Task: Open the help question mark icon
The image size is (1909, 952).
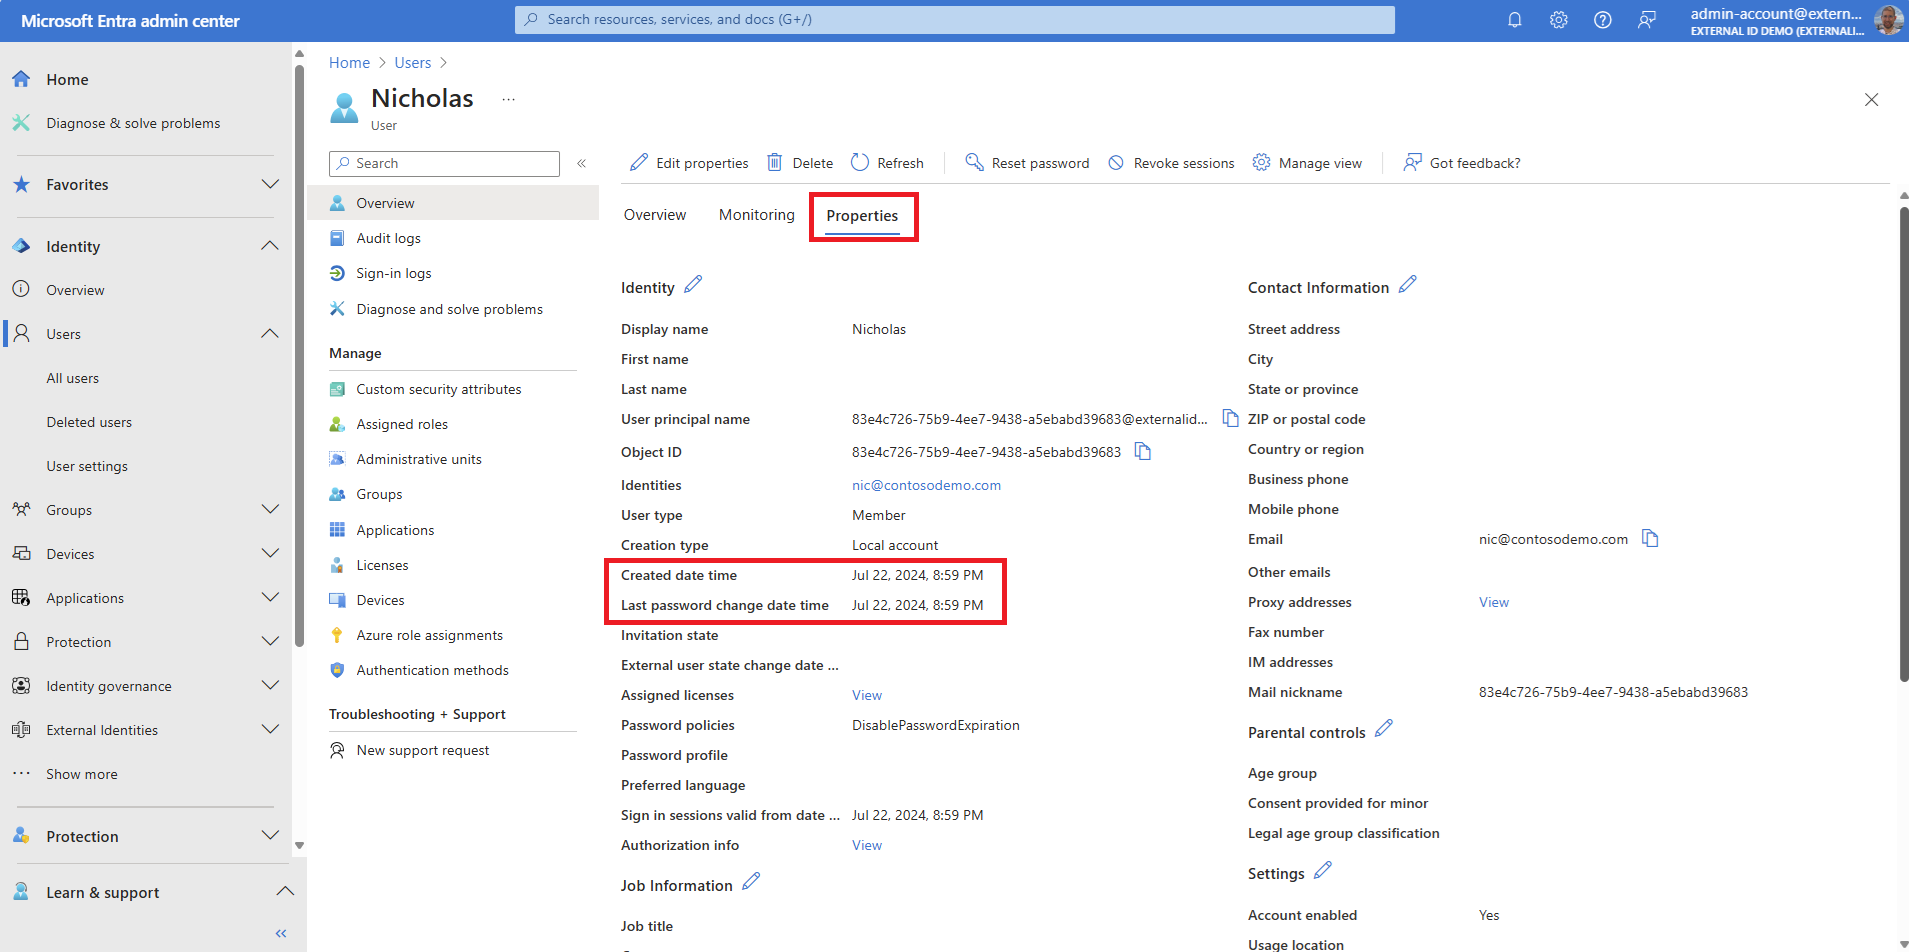Action: tap(1602, 20)
